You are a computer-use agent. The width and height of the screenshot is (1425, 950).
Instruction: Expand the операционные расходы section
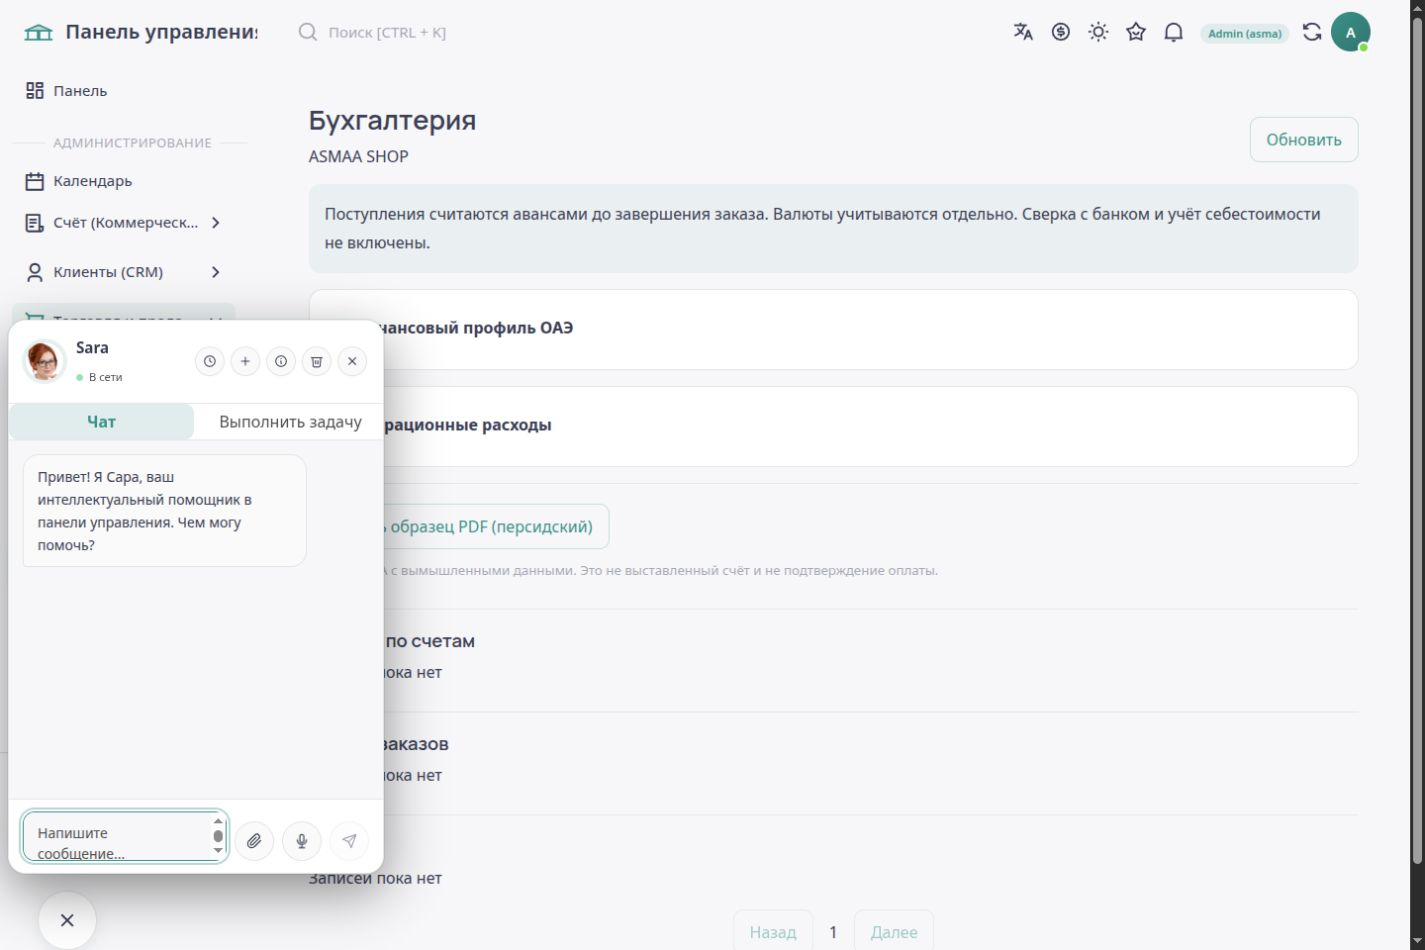[x=833, y=426]
